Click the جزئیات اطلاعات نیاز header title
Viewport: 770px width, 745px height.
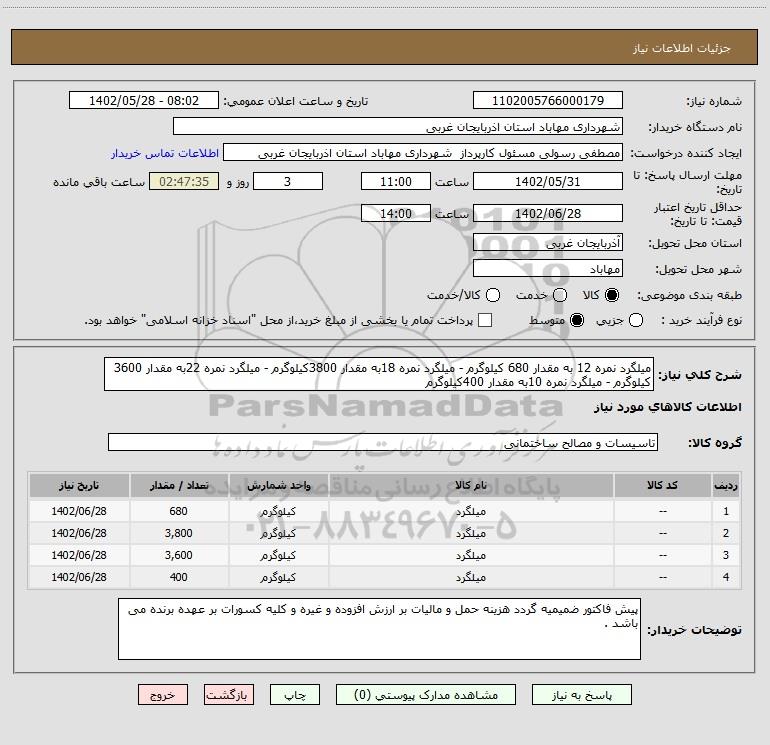[x=681, y=48]
